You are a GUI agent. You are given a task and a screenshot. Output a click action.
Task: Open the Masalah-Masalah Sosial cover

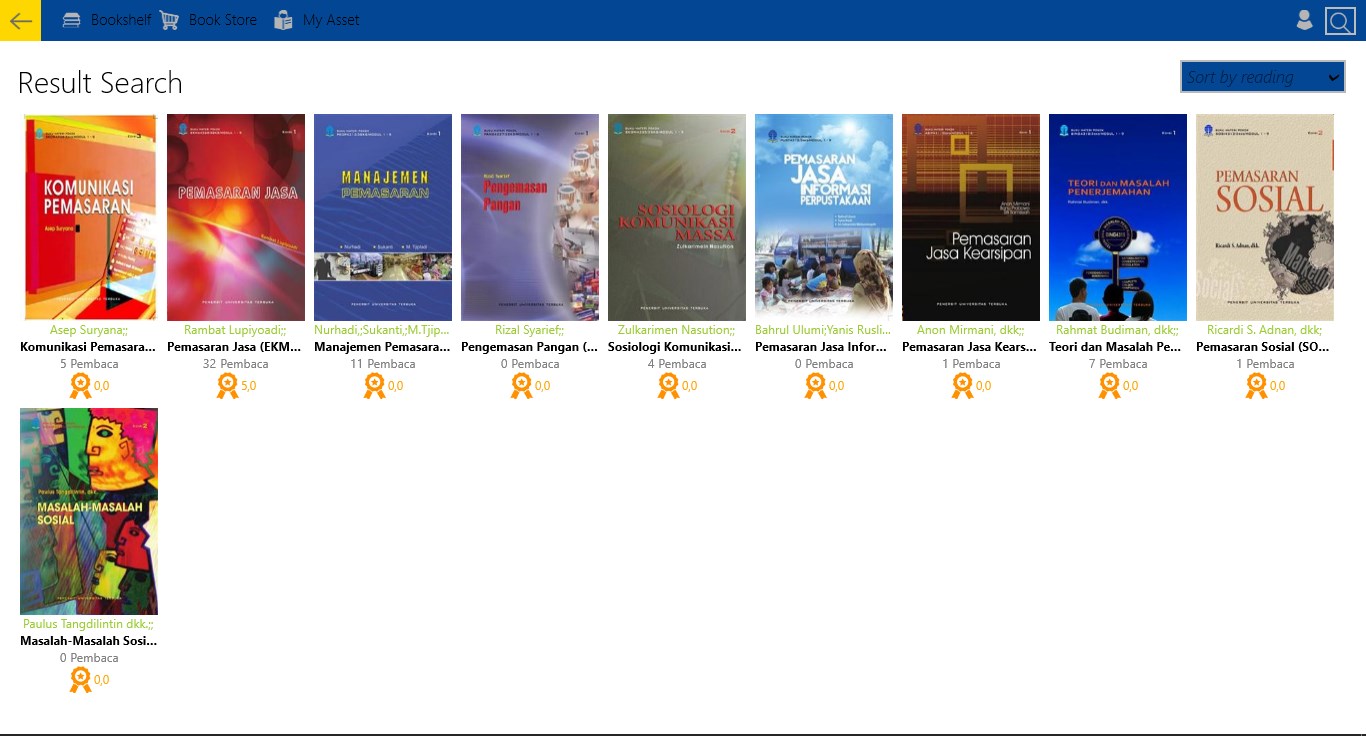(x=88, y=510)
